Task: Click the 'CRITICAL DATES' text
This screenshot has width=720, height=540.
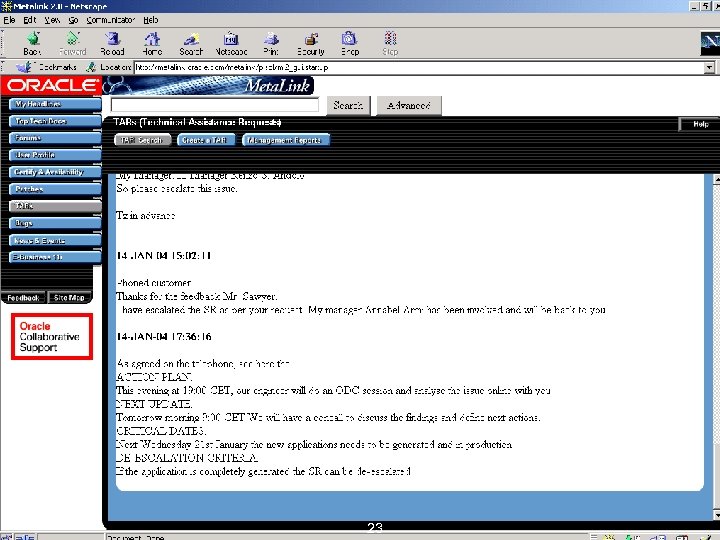Action: (161, 431)
